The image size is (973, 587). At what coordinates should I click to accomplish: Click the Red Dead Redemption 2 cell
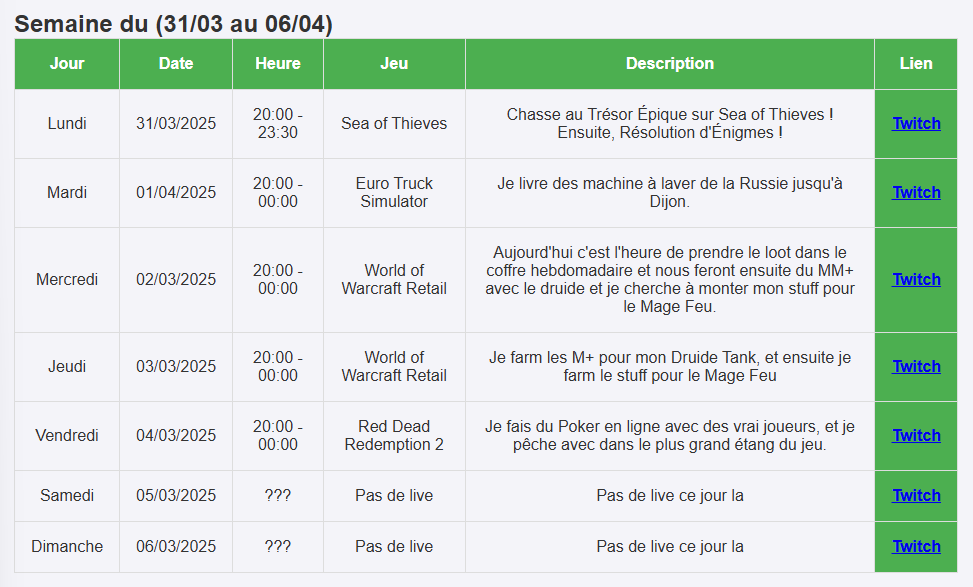pos(394,436)
